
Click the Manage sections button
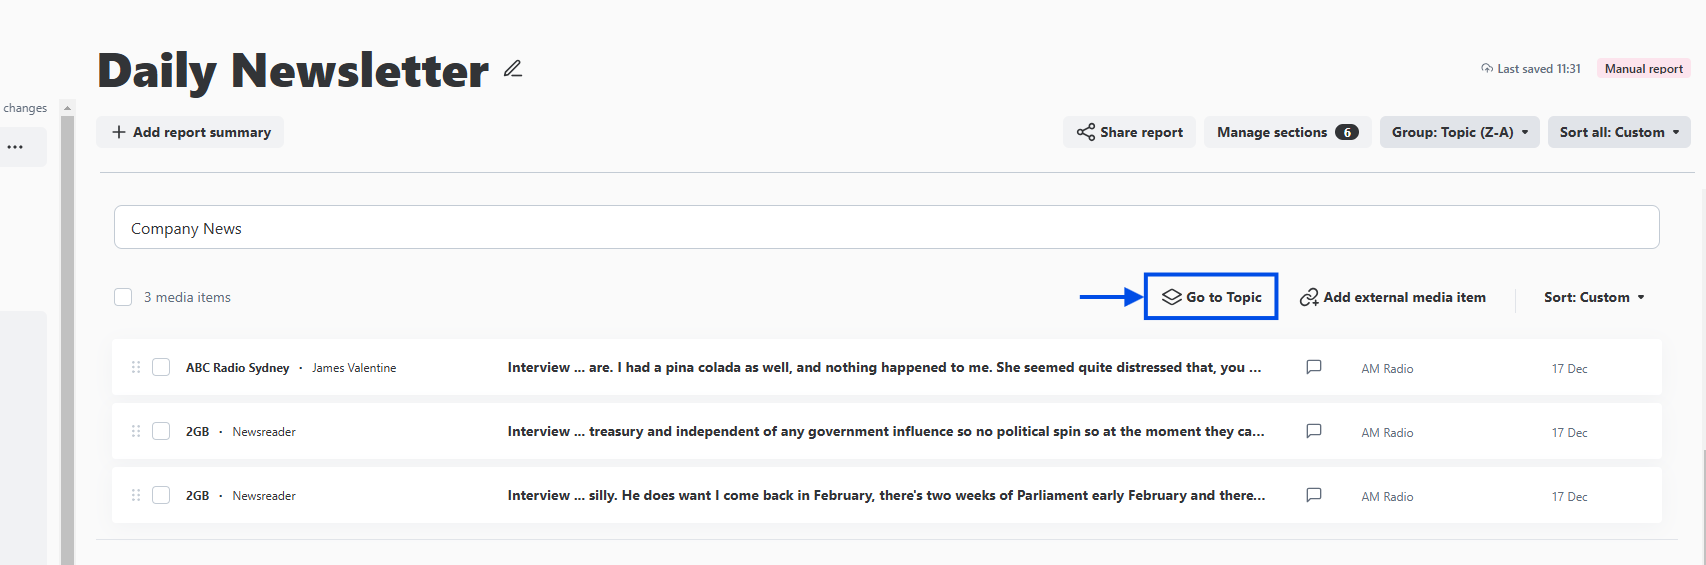[x=1286, y=132]
